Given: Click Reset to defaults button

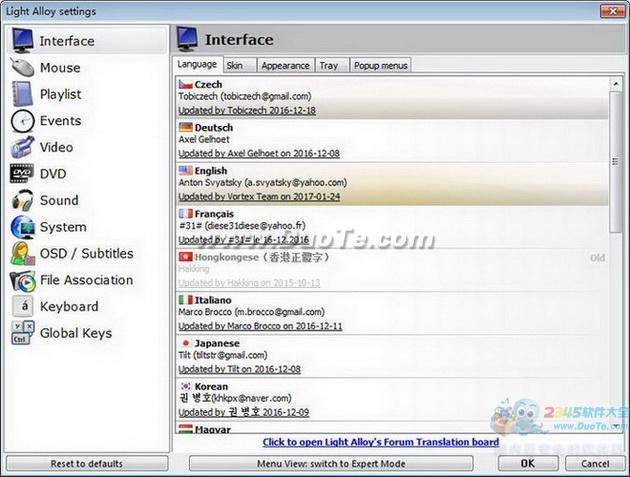Looking at the screenshot, I should [x=87, y=463].
